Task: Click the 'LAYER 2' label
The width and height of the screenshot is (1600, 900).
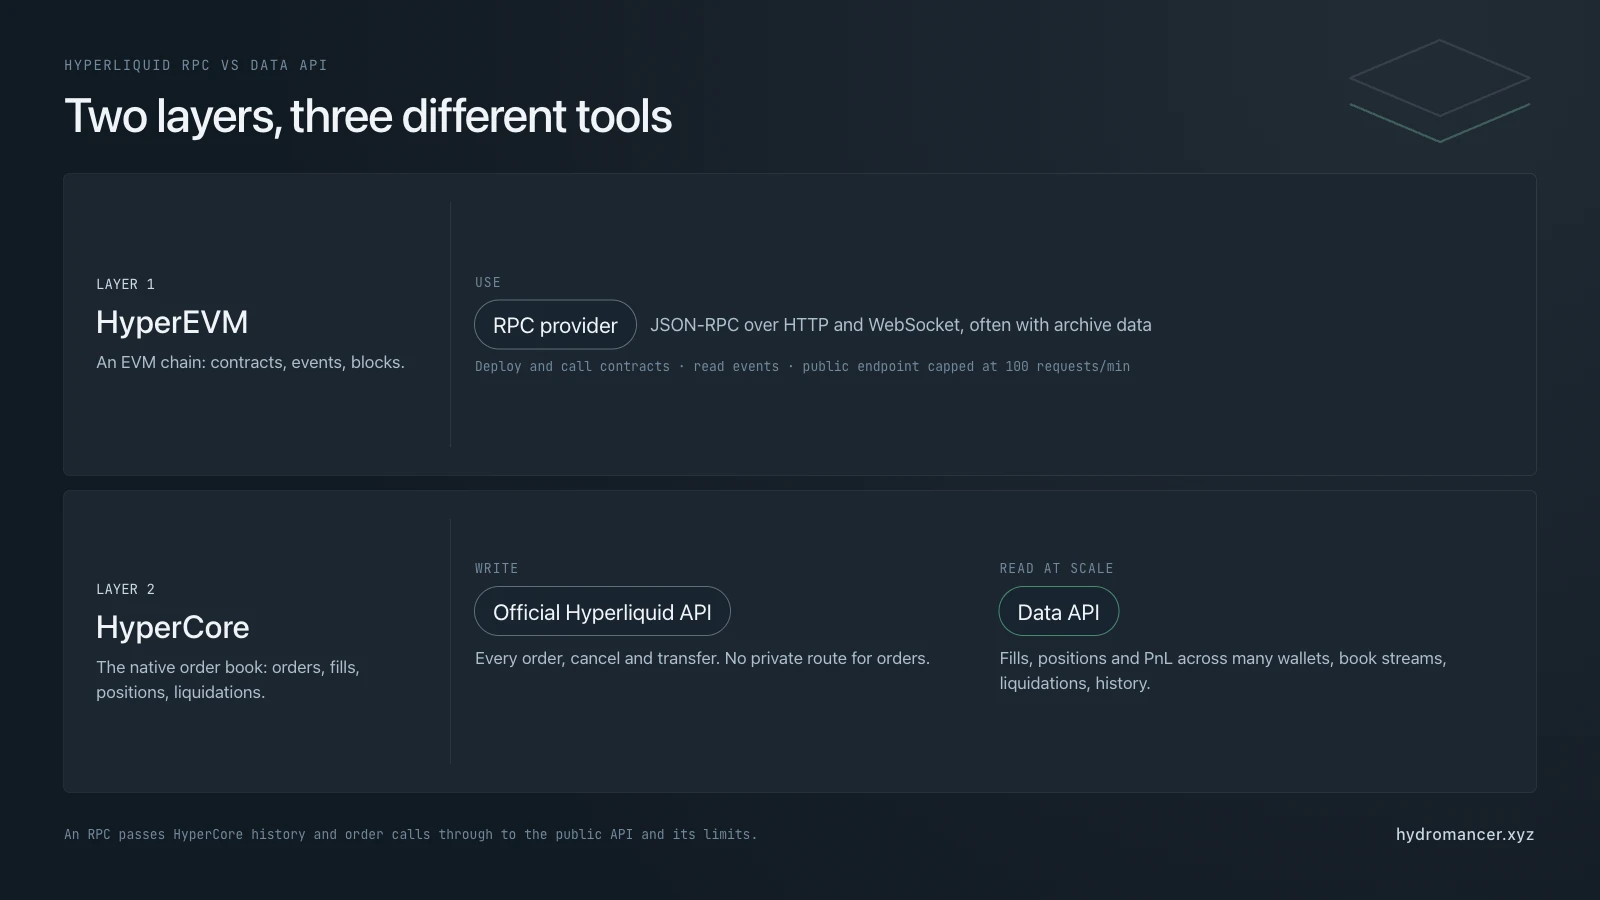Action: click(125, 589)
